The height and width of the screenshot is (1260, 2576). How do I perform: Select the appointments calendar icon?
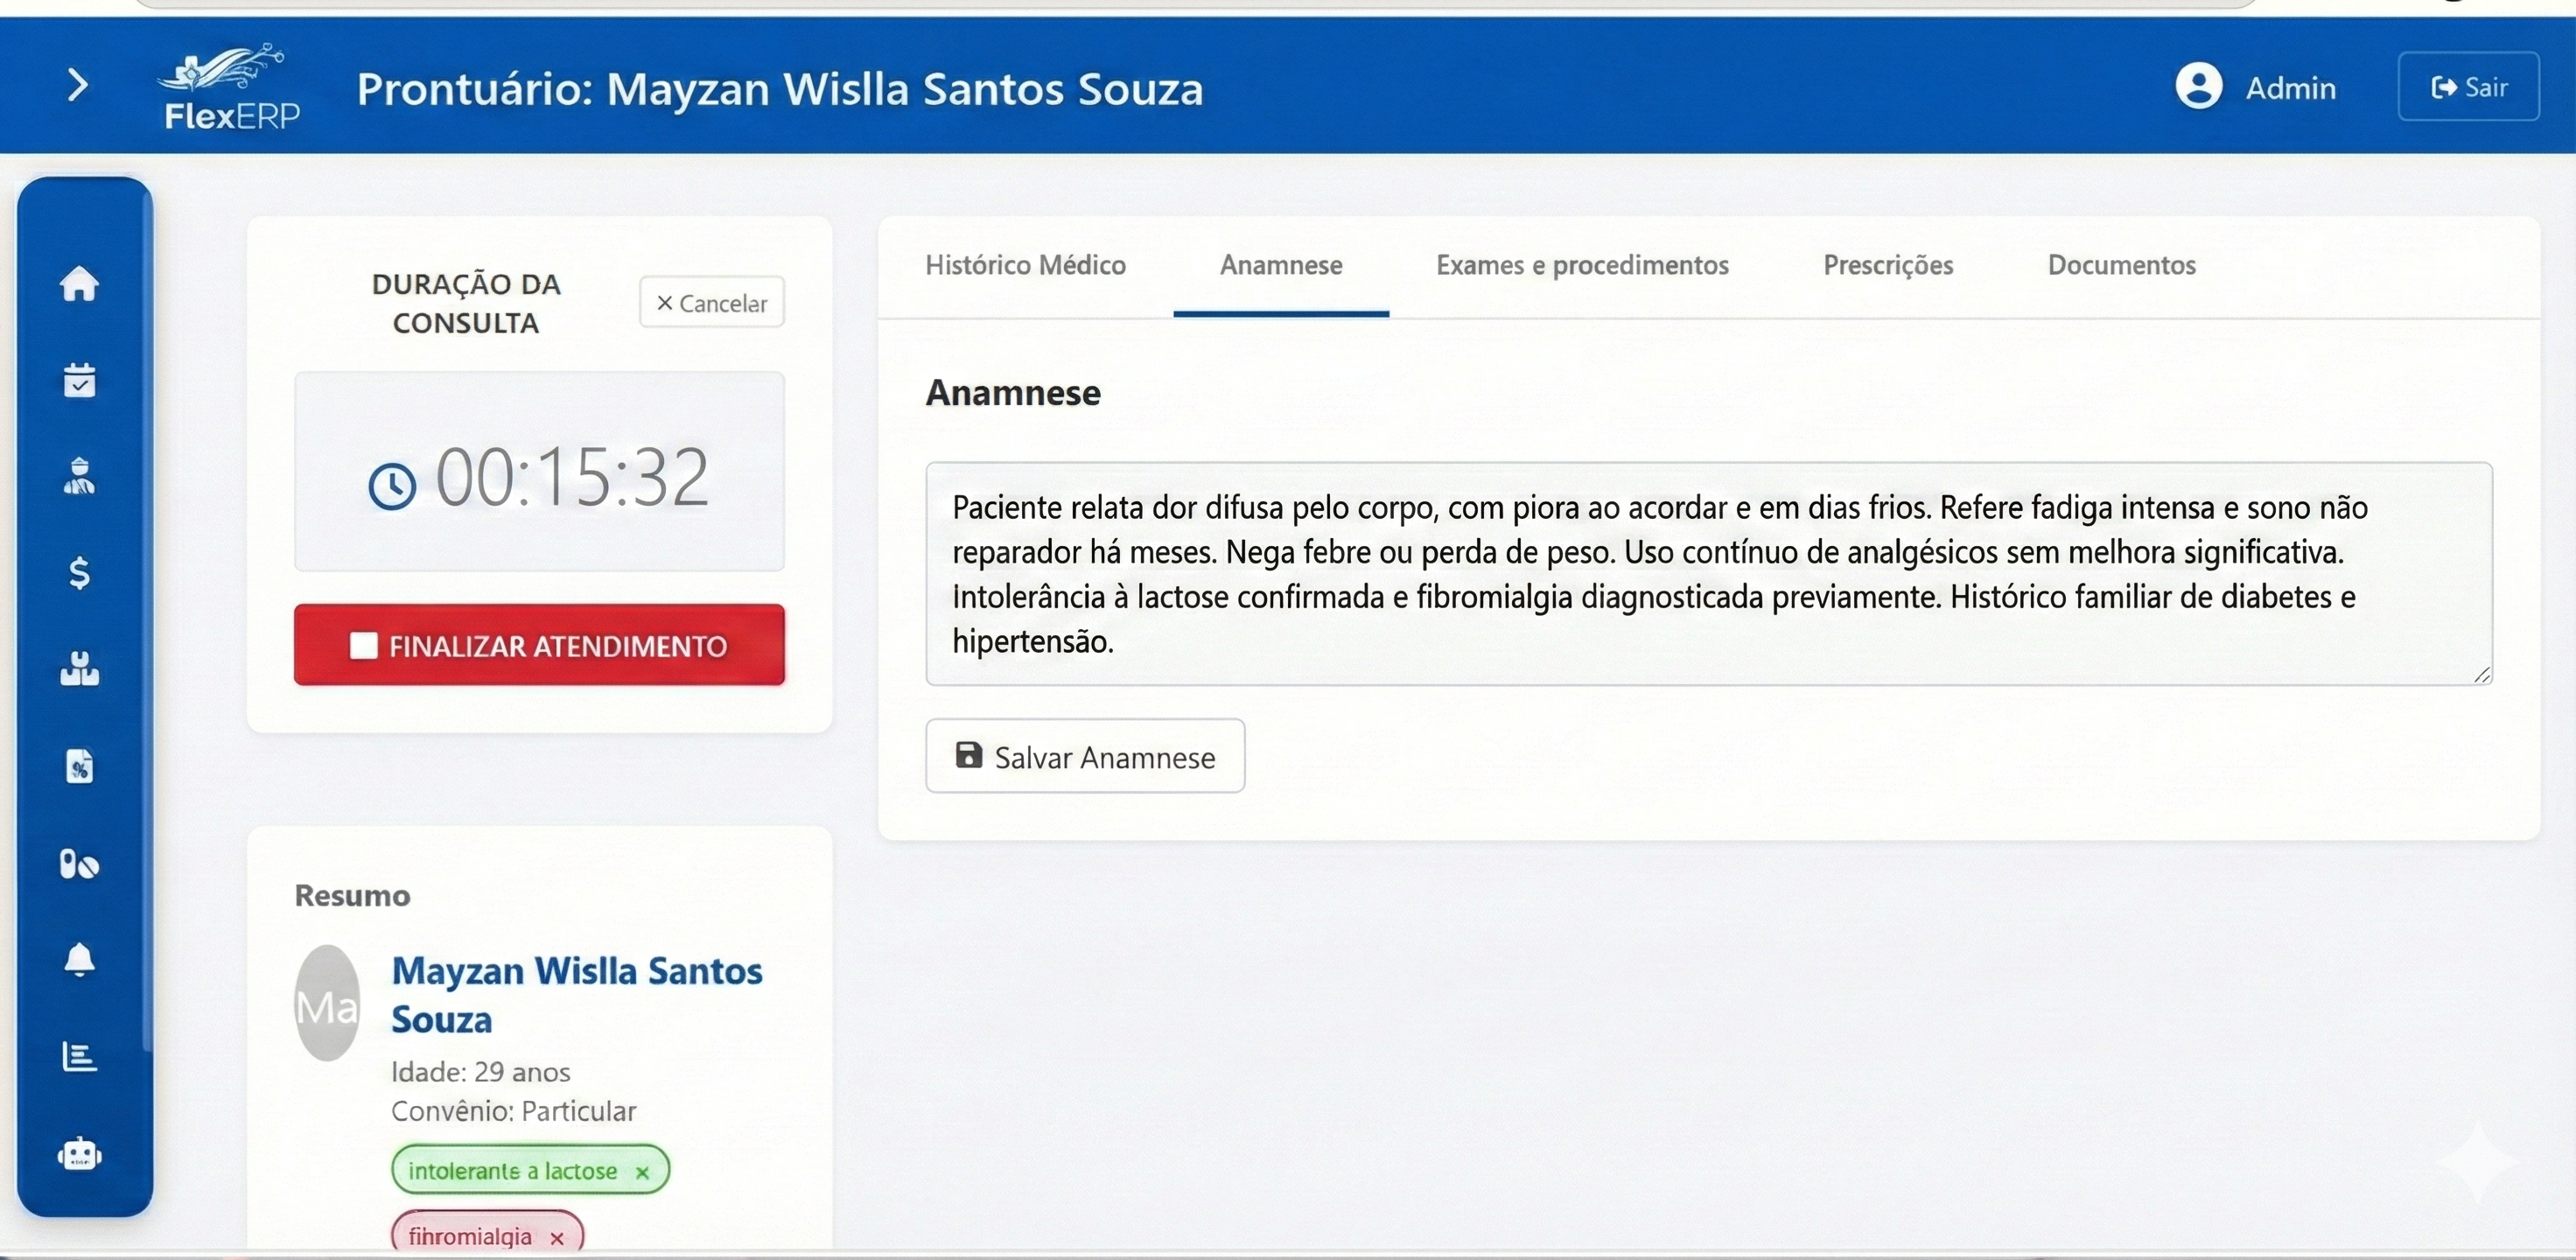(x=80, y=380)
